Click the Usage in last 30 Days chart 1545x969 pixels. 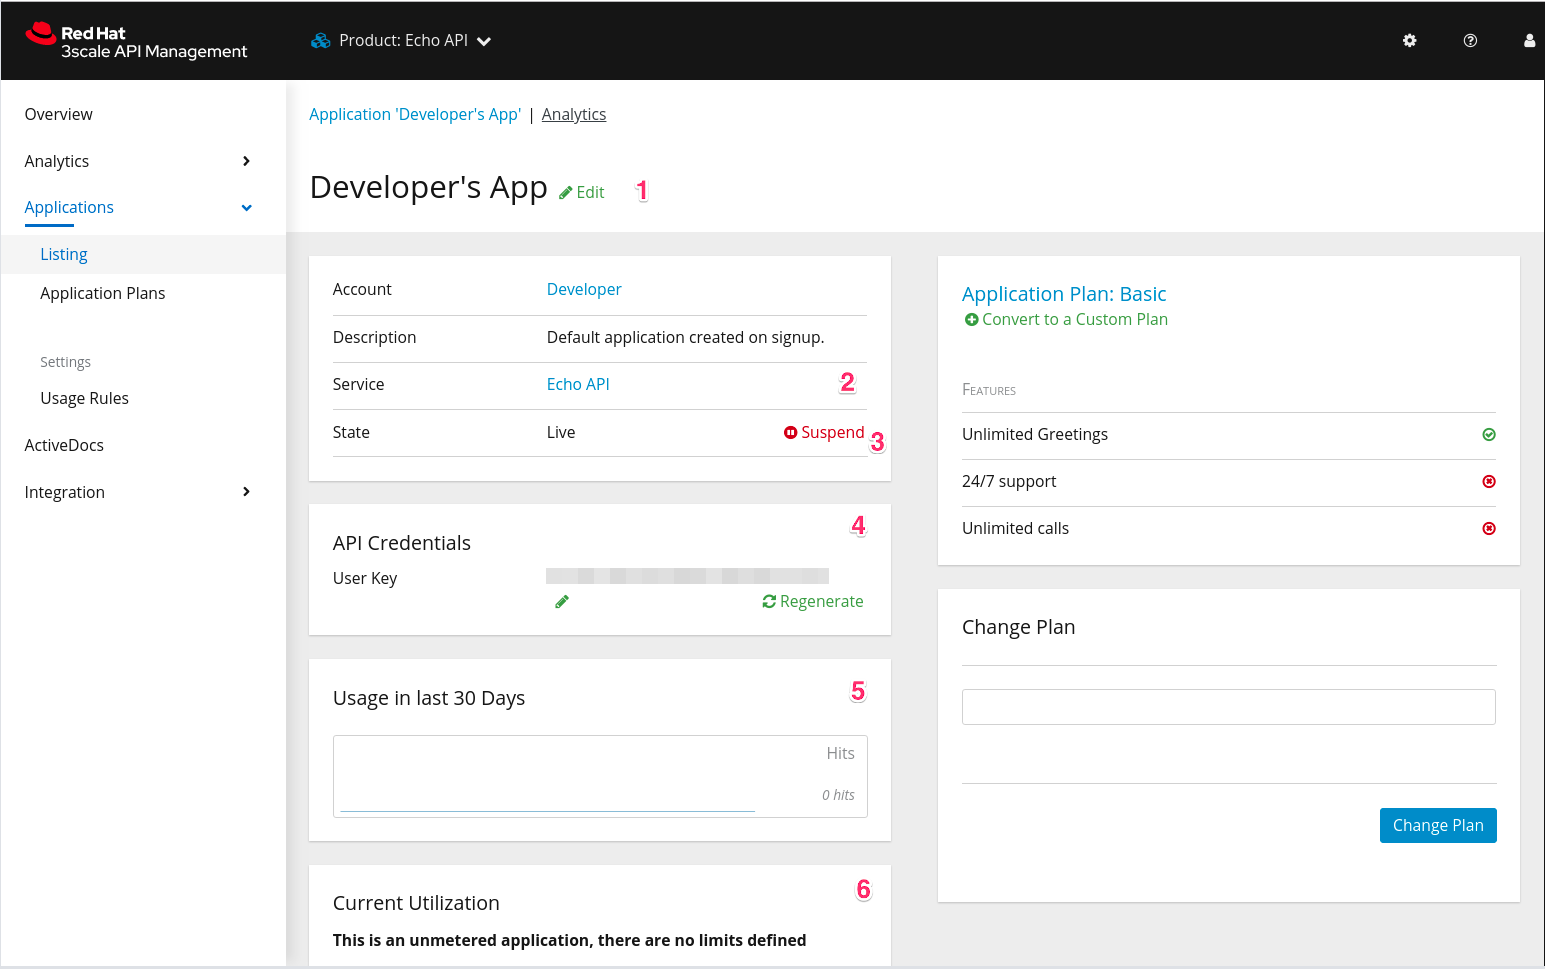(600, 776)
